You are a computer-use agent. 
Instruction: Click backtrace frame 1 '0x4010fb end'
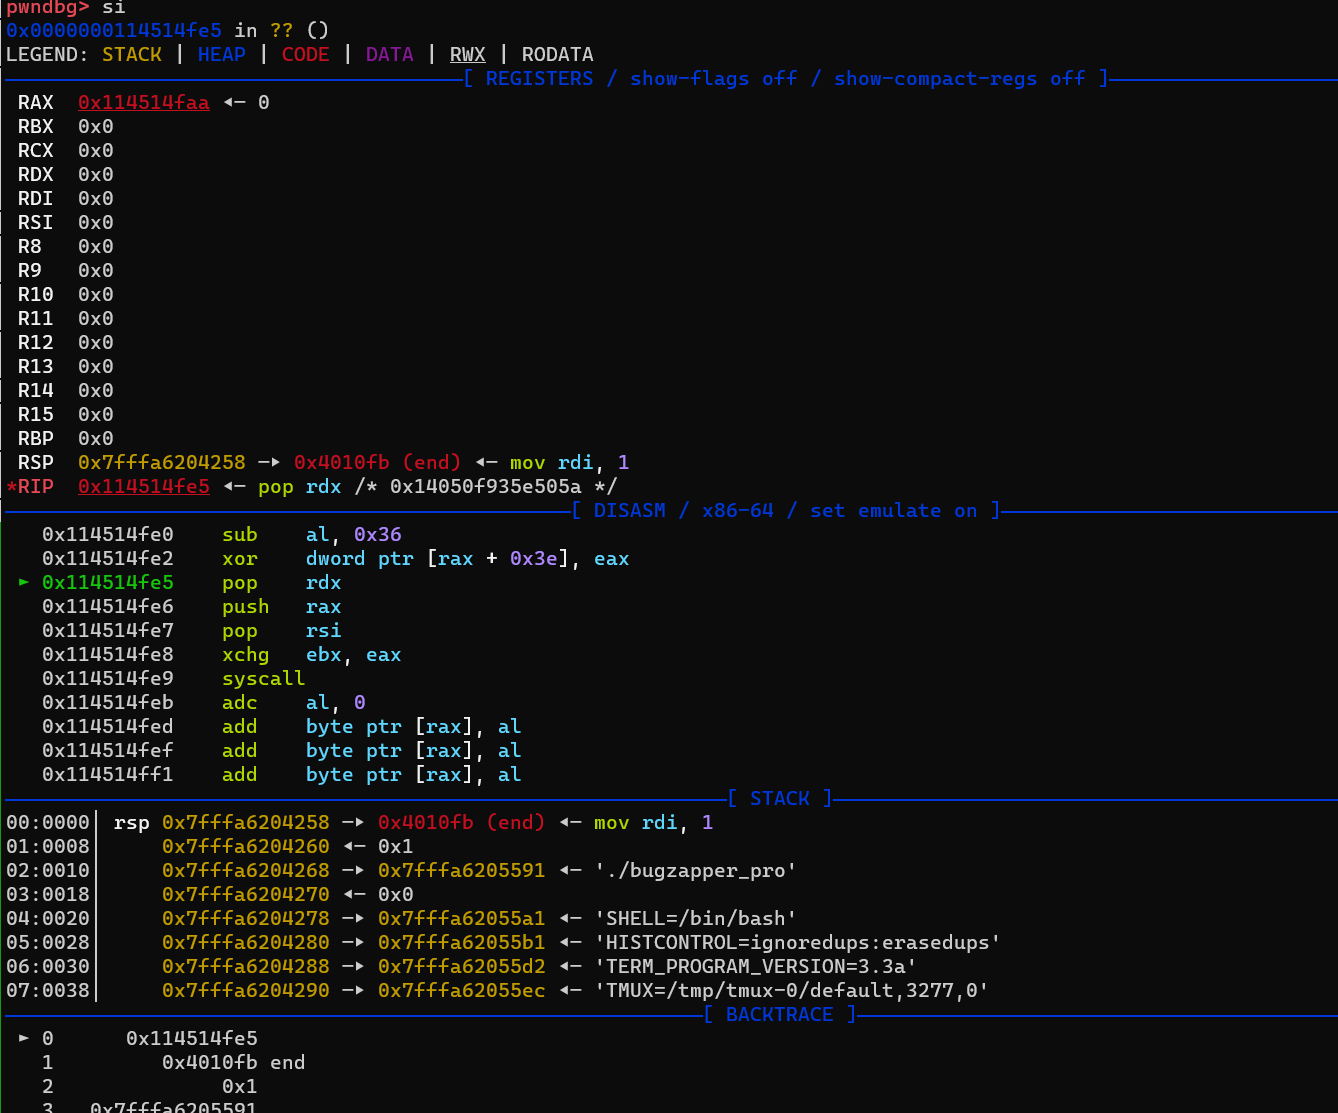[234, 1063]
